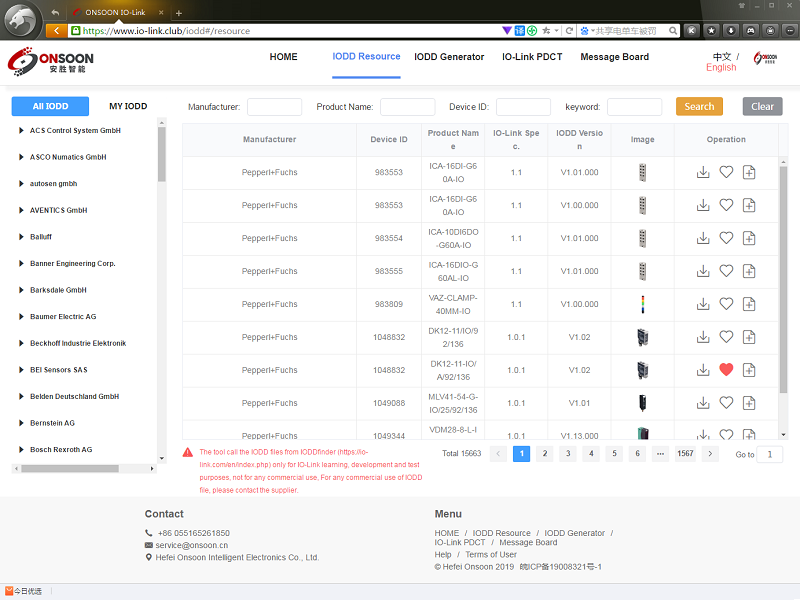Viewport: 800px width, 600px height.
Task: Expand the AVENTICS GmbH node
Action: point(21,210)
